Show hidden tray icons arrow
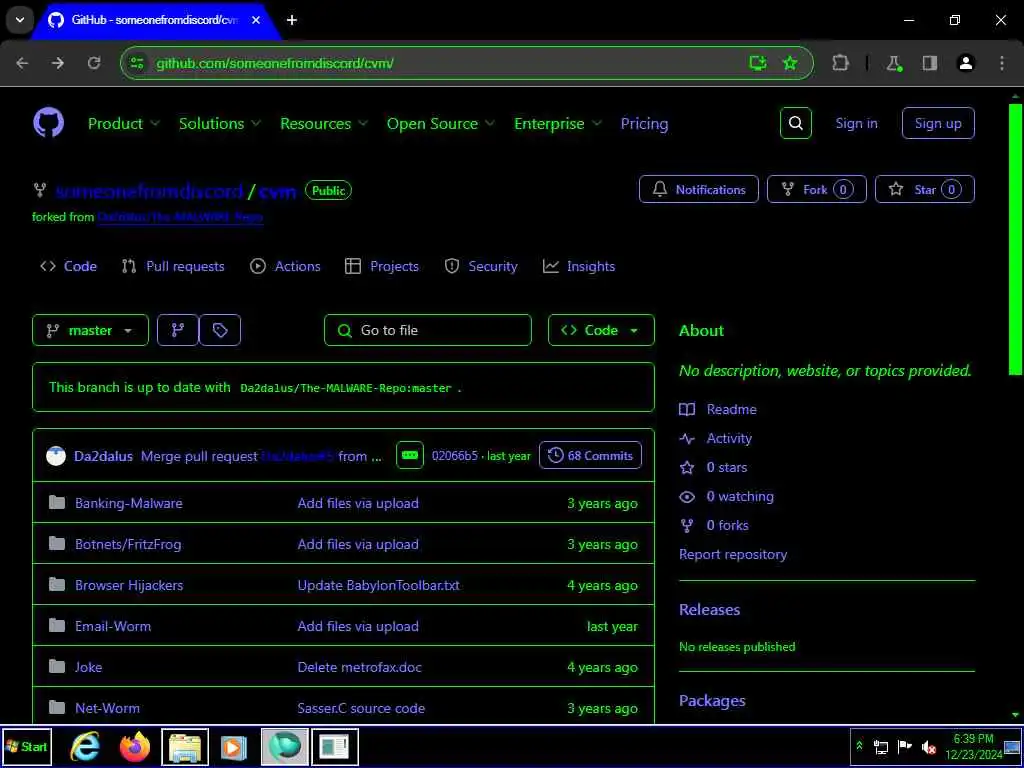 point(859,746)
